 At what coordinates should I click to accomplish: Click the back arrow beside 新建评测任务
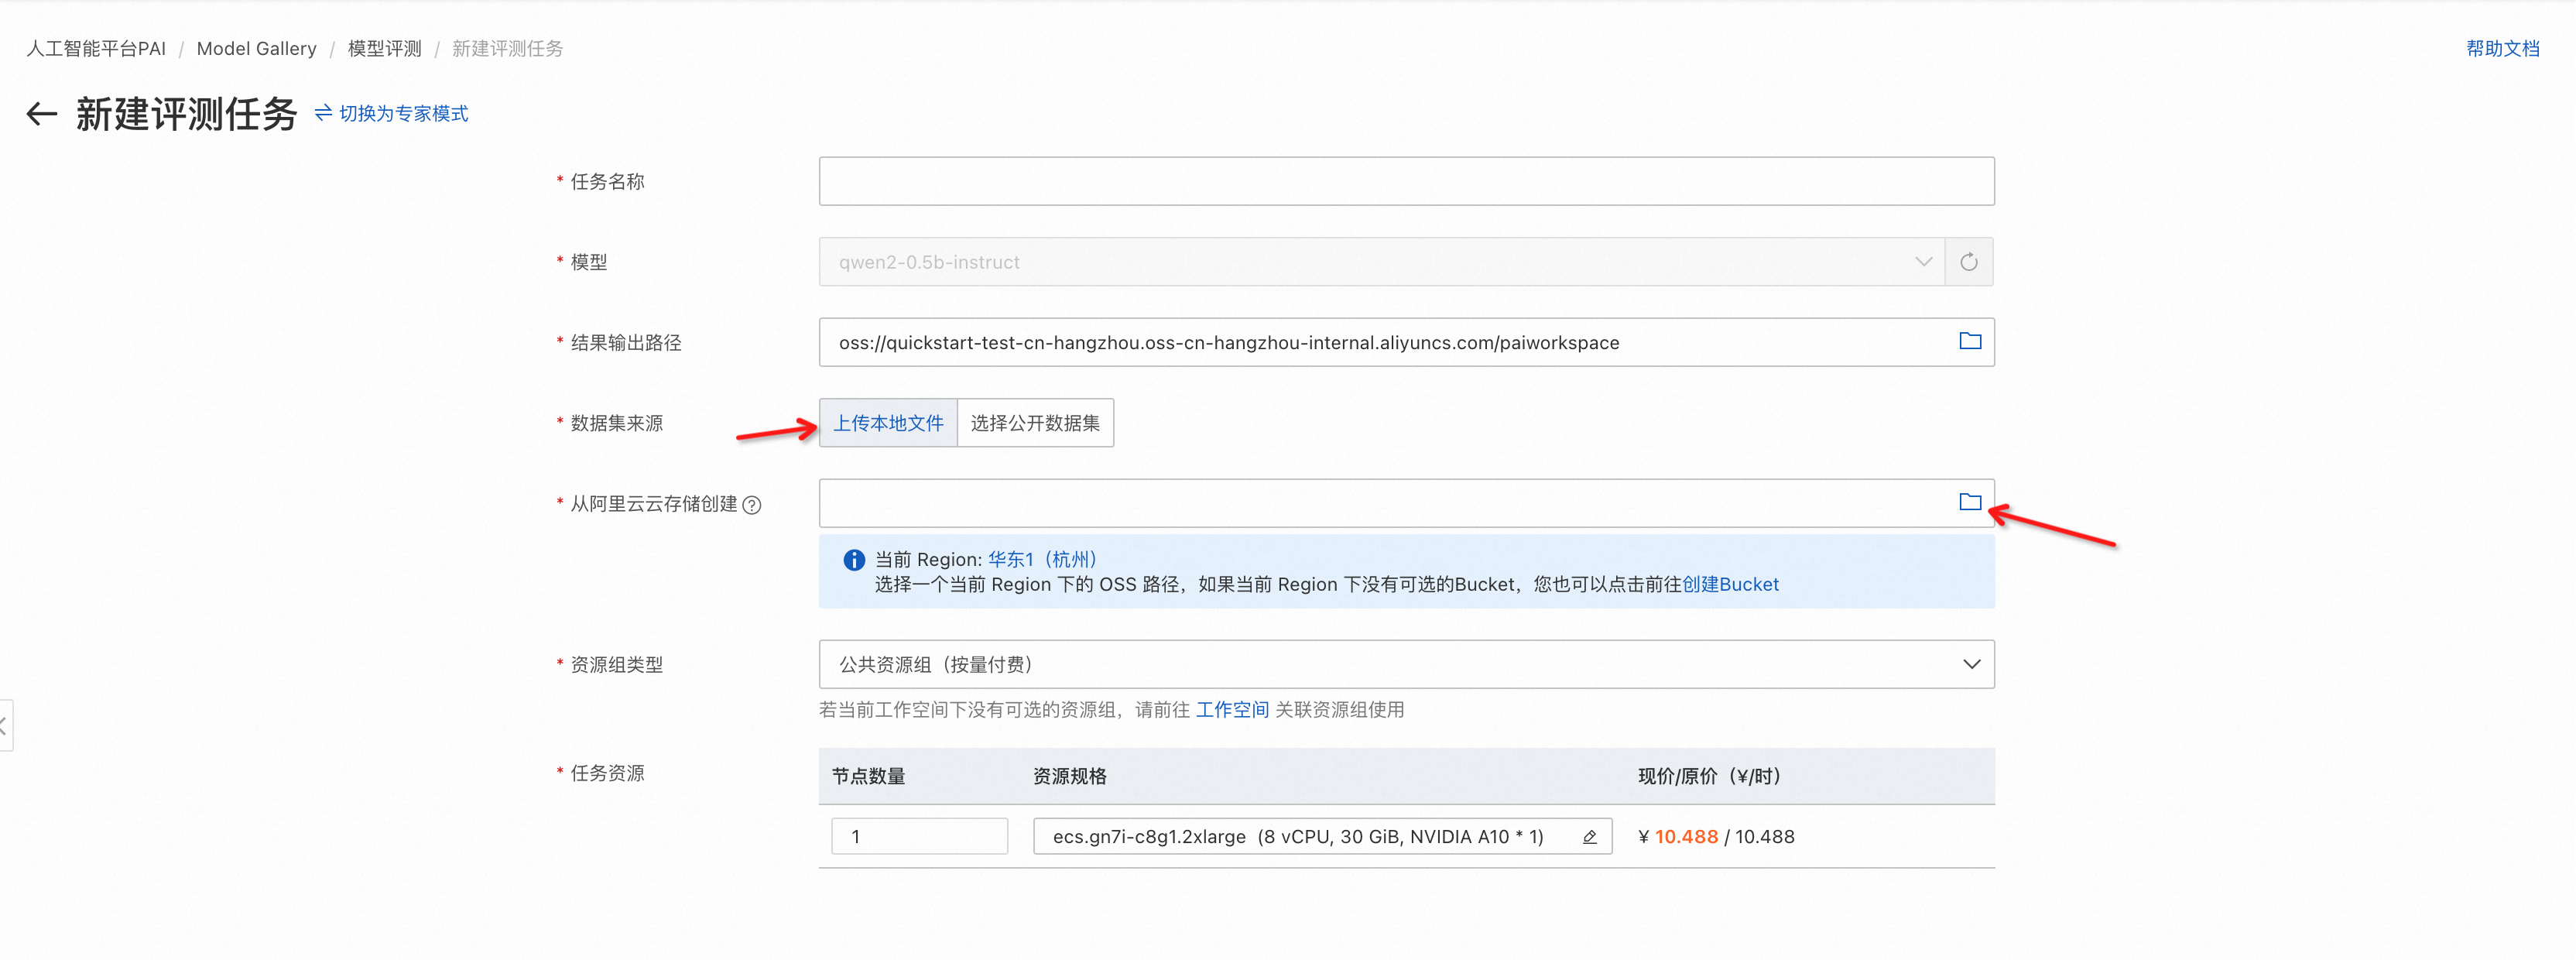41,114
